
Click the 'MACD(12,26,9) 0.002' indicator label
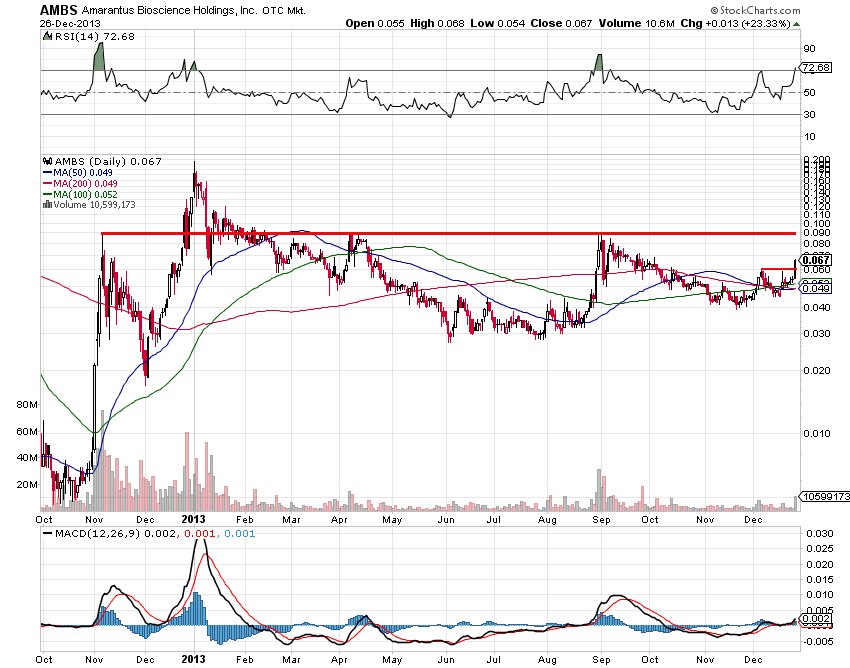(115, 534)
